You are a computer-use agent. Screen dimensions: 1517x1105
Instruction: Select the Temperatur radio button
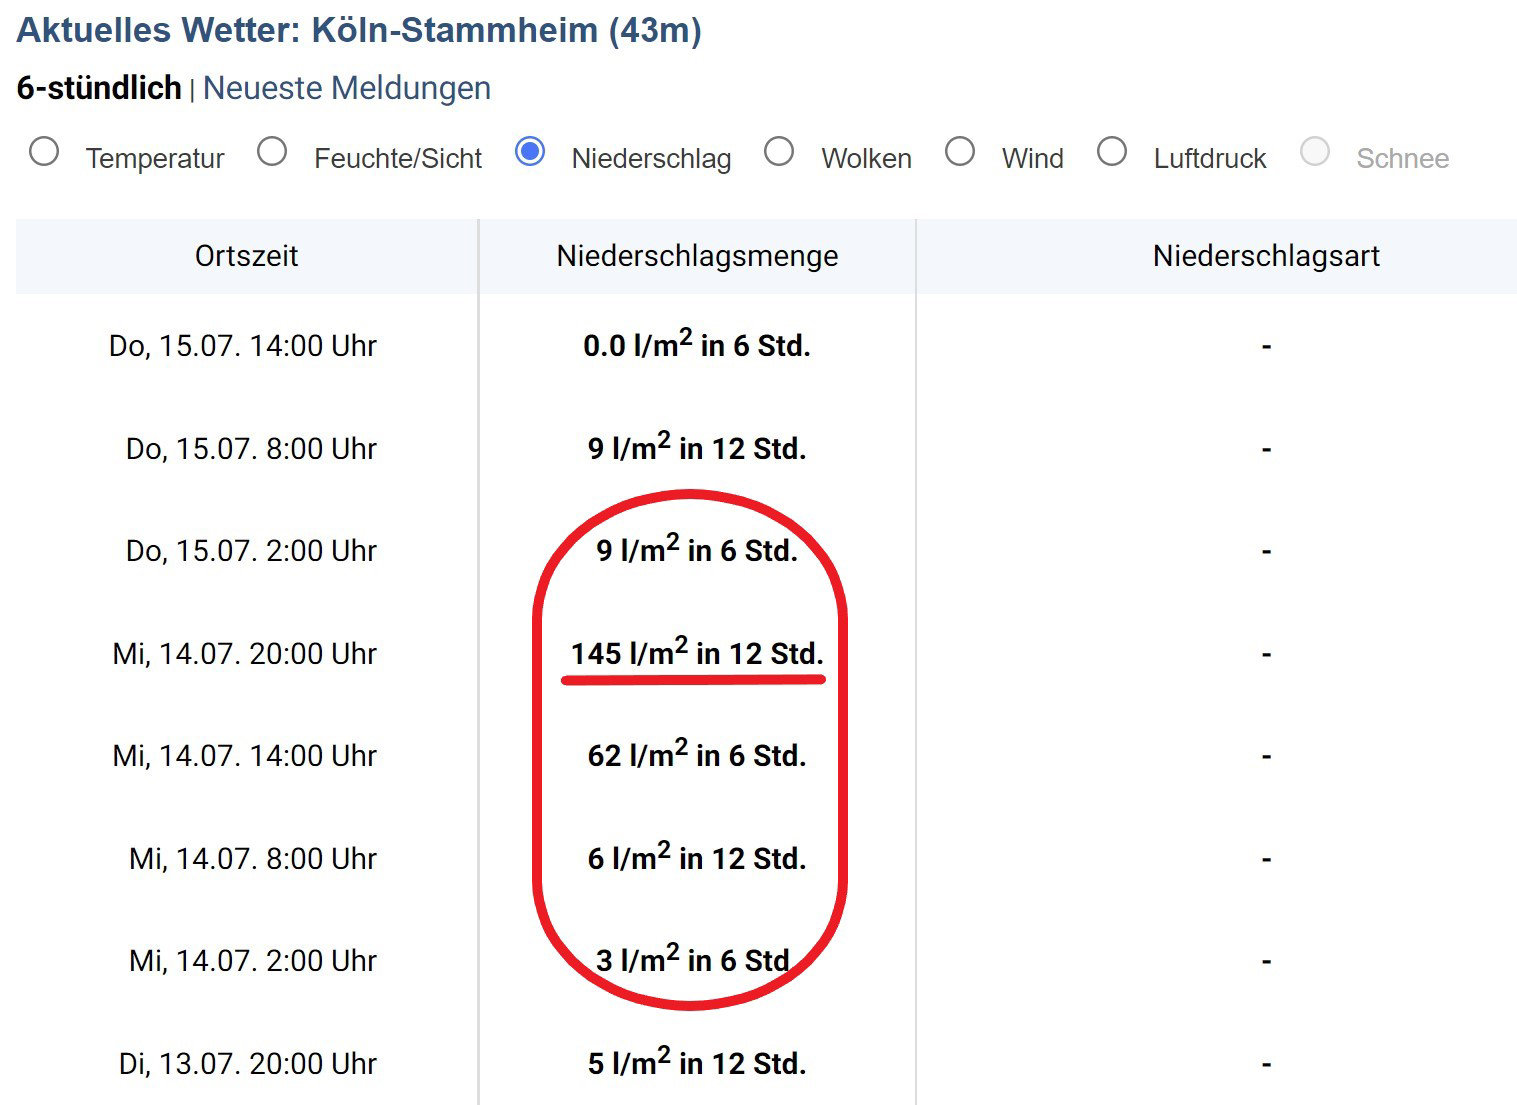[44, 152]
